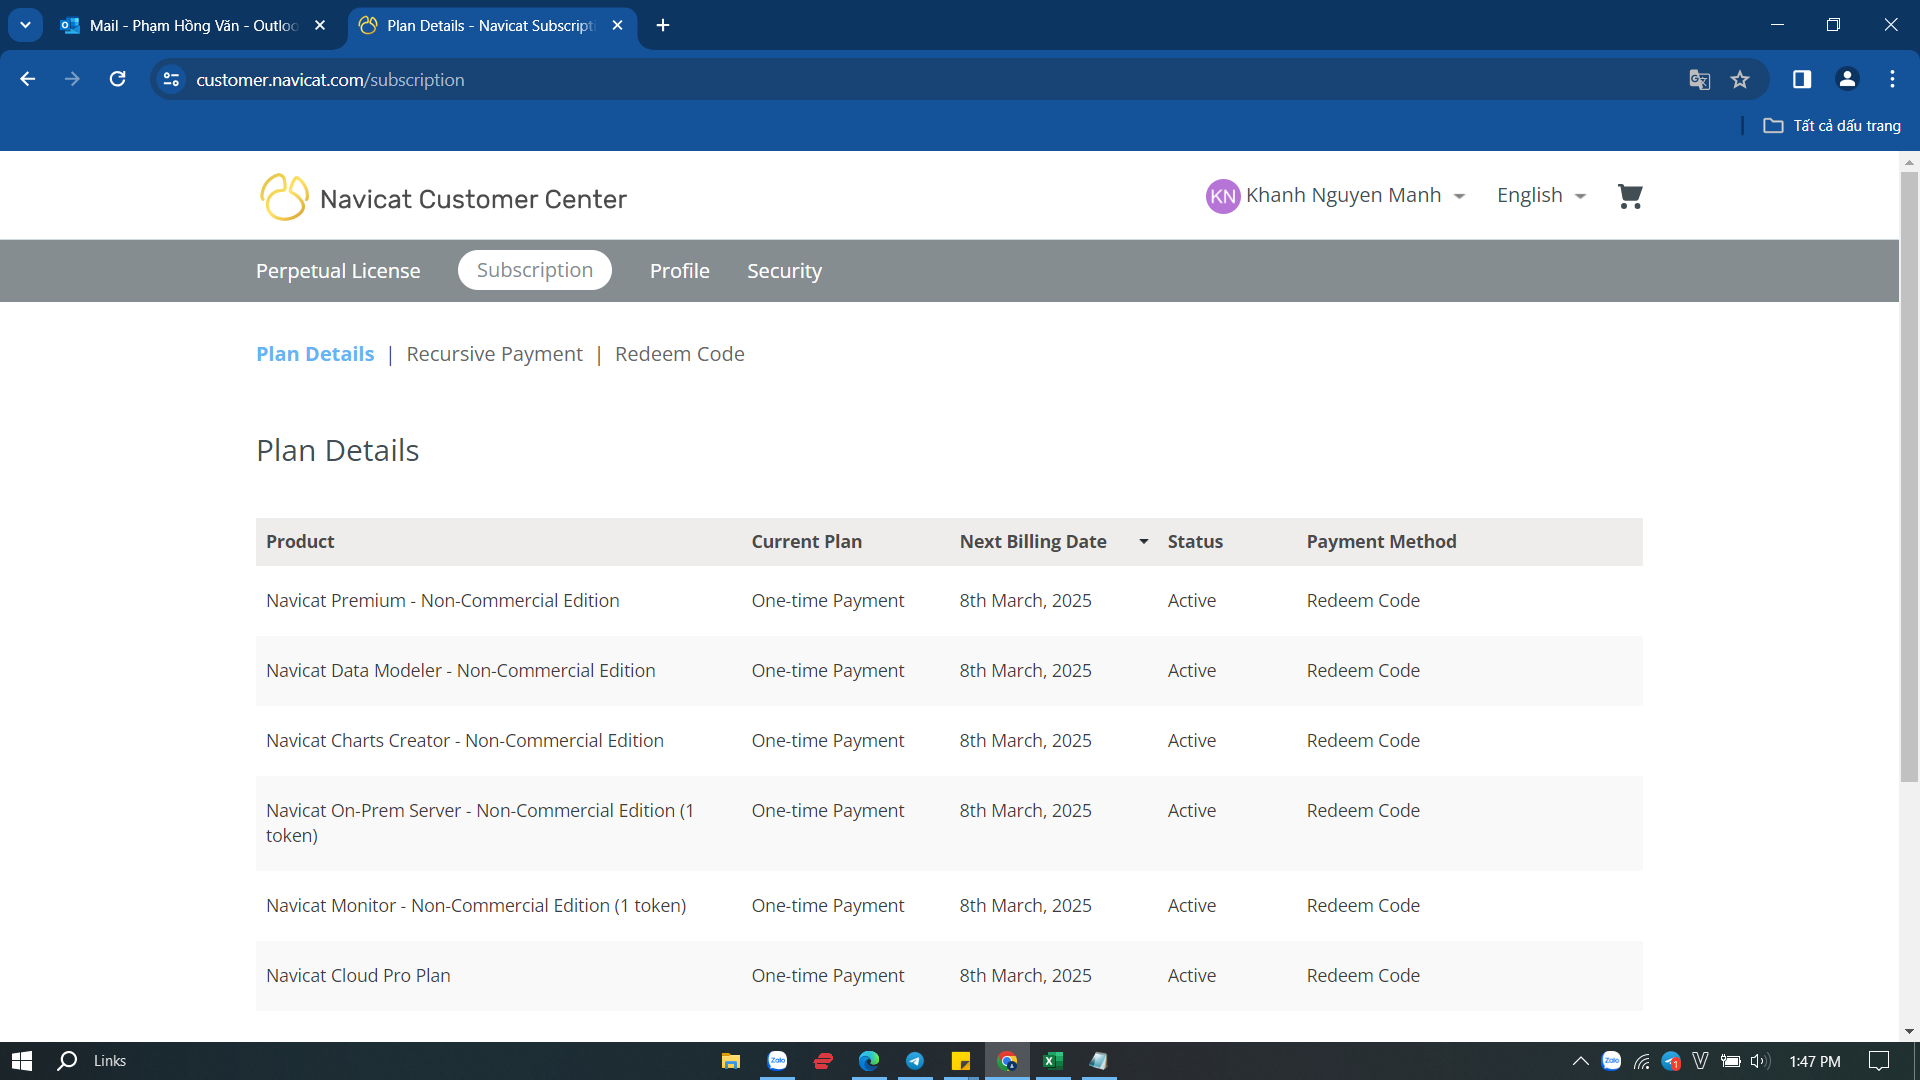The image size is (1920, 1080).
Task: Switch to the Mail Outlook browser tab
Action: coord(193,25)
